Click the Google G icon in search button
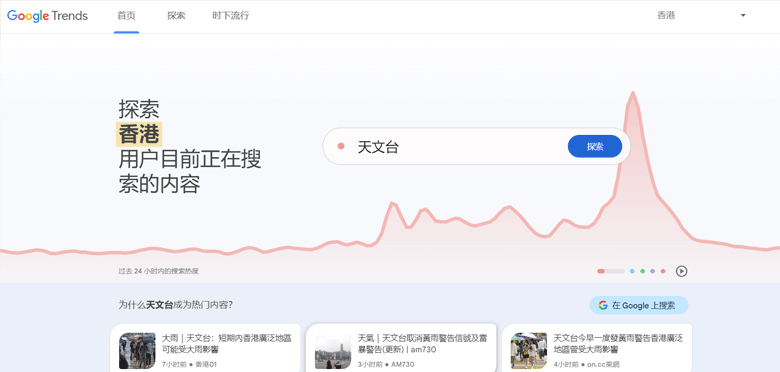 603,305
